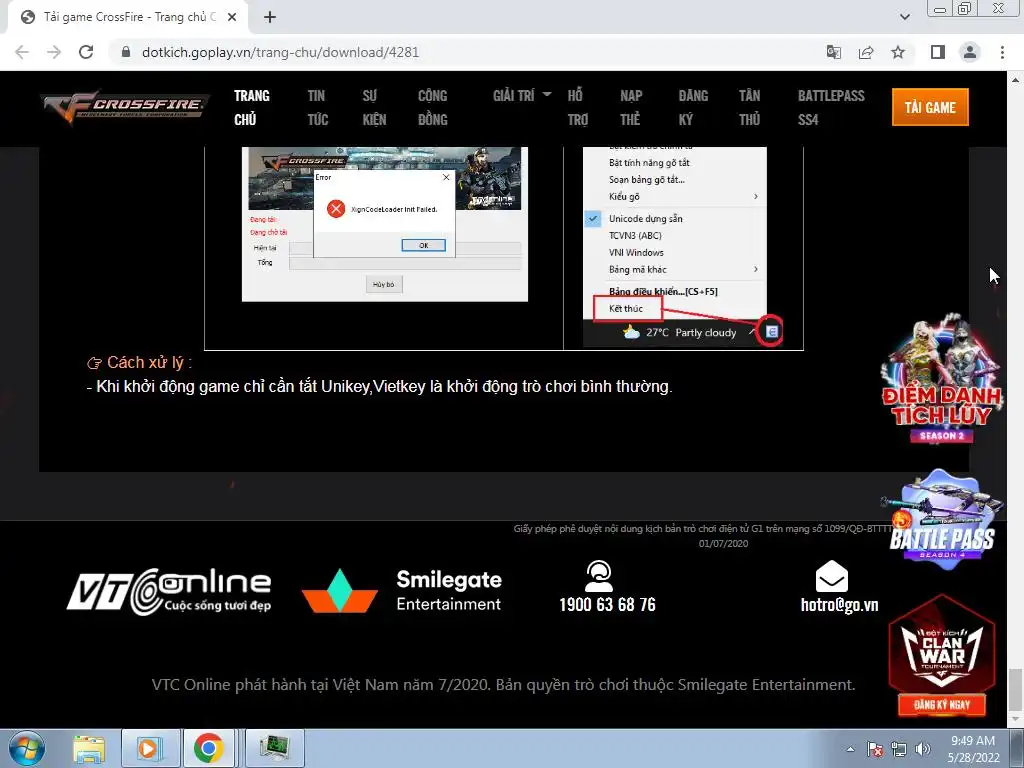The height and width of the screenshot is (768, 1024).
Task: Go back with the browser back arrow
Action: point(22,52)
